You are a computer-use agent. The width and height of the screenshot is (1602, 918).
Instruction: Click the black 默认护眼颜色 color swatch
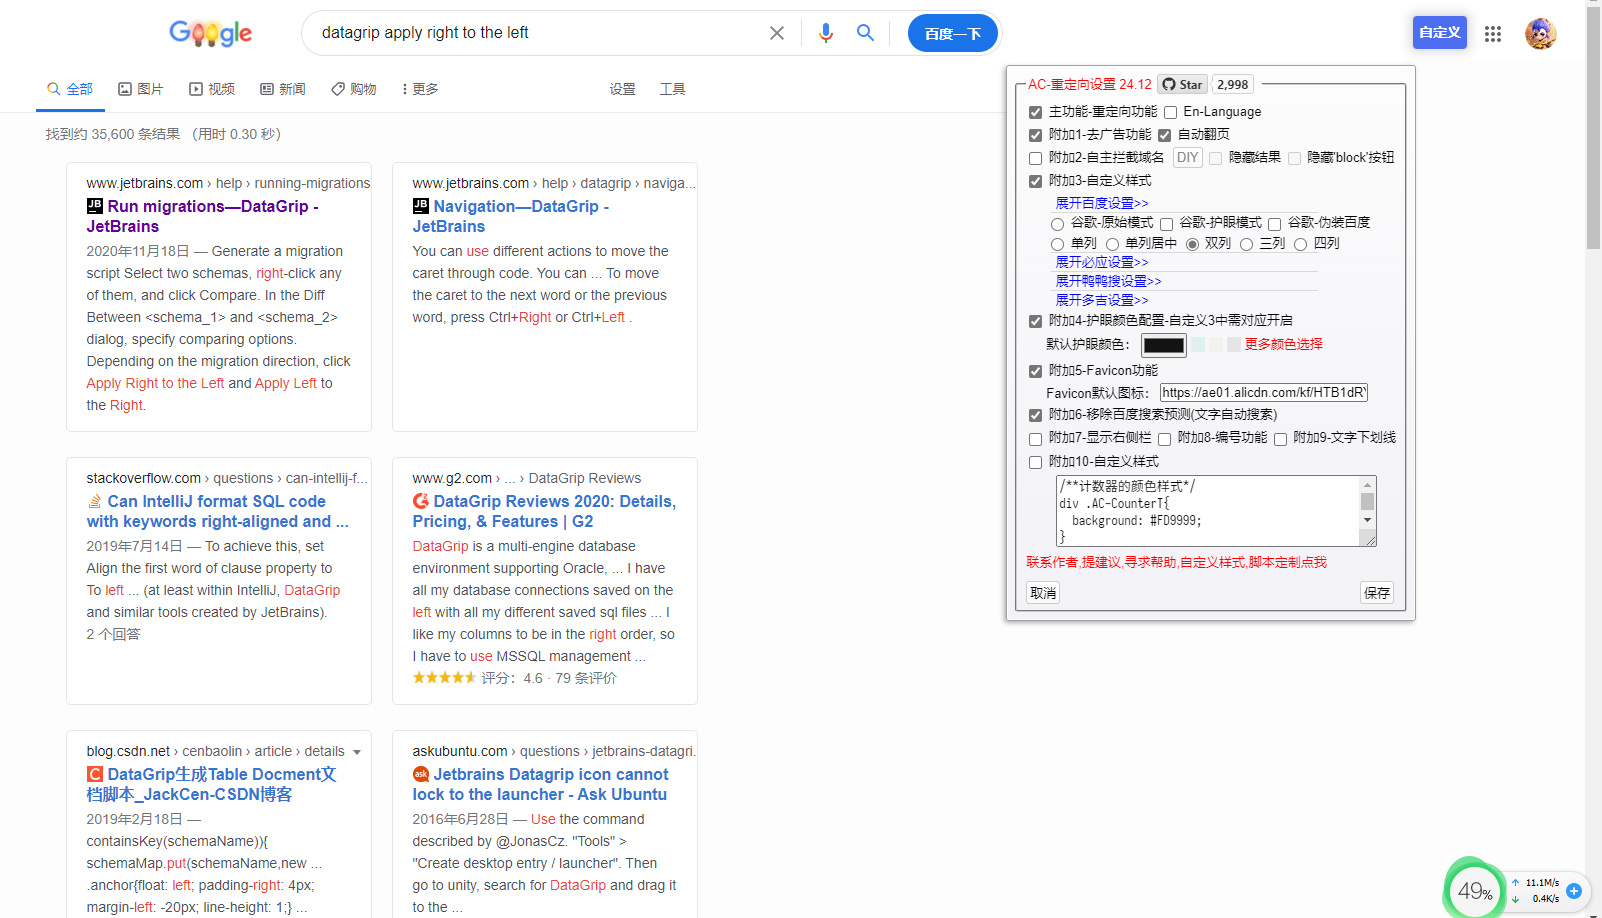click(x=1163, y=344)
